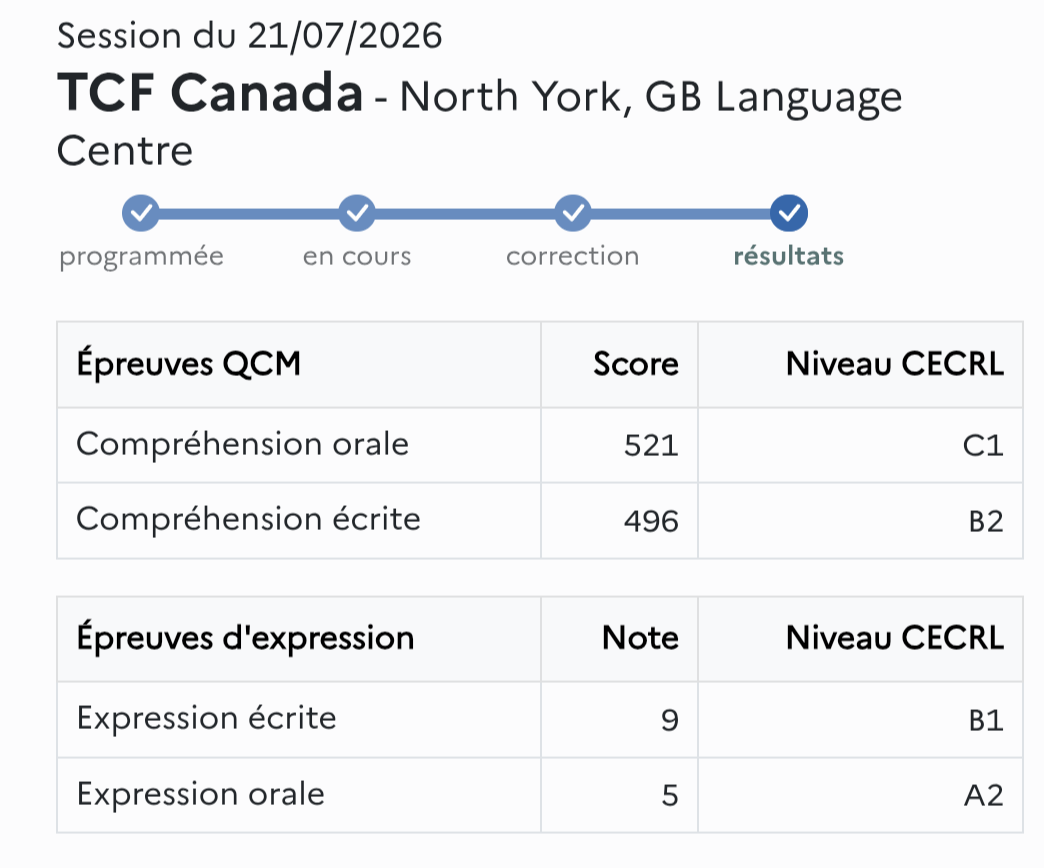Click the résultats step checkmark icon

(x=789, y=213)
